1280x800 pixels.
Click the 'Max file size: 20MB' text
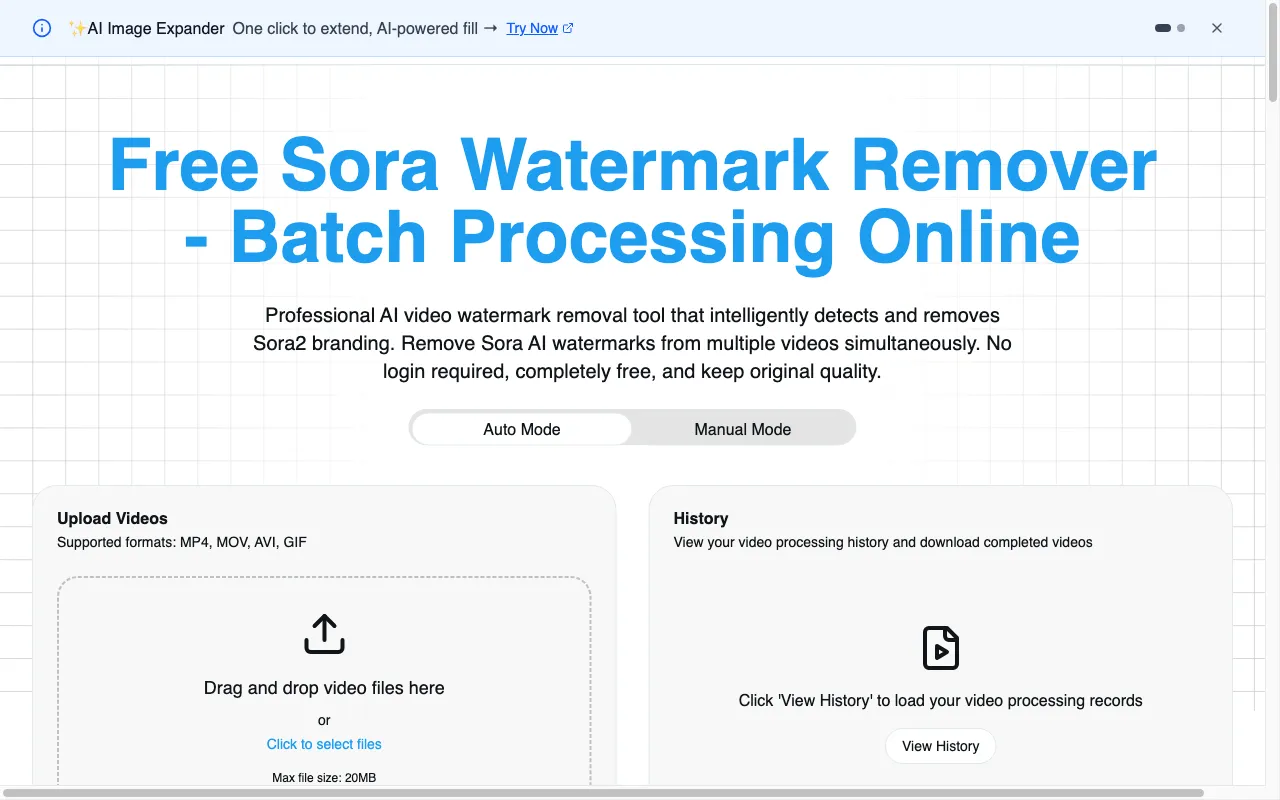[x=324, y=778]
